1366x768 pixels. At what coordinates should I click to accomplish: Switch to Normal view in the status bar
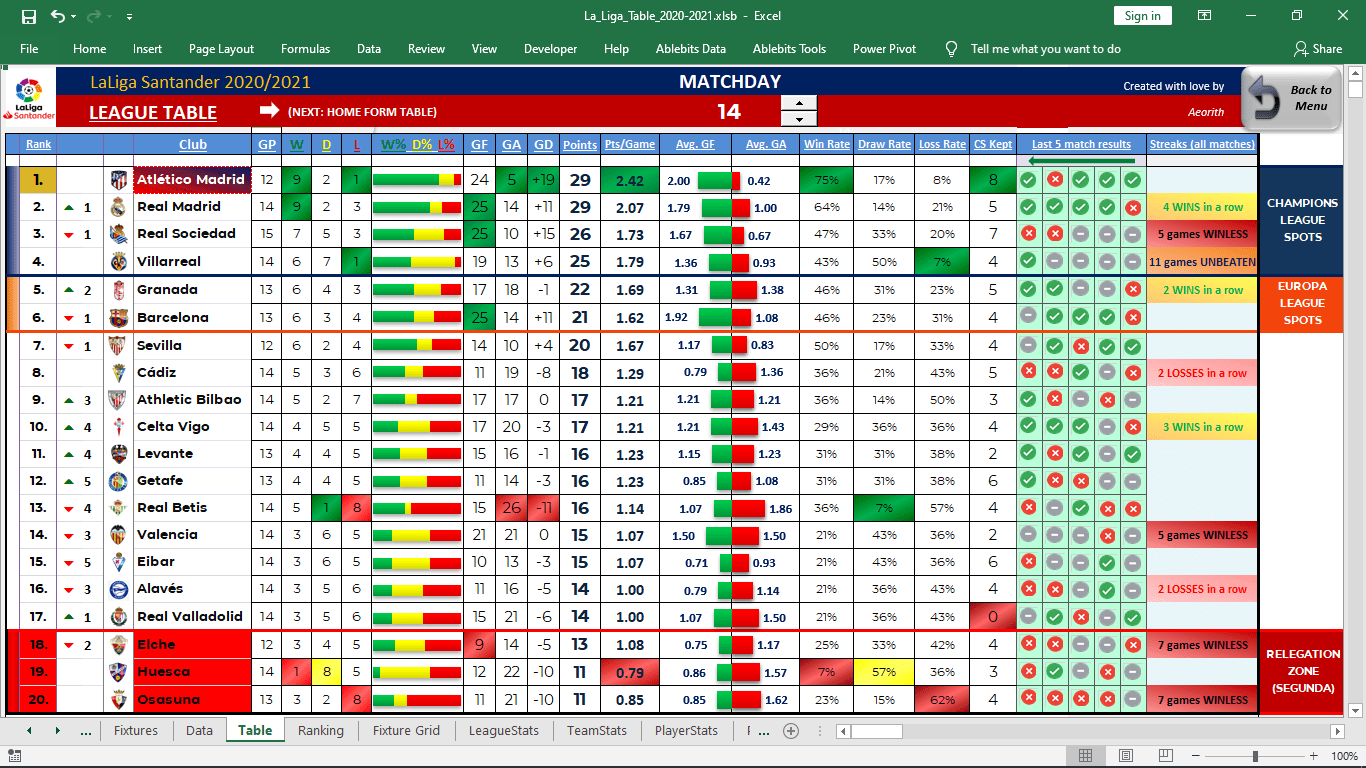[x=1085, y=755]
